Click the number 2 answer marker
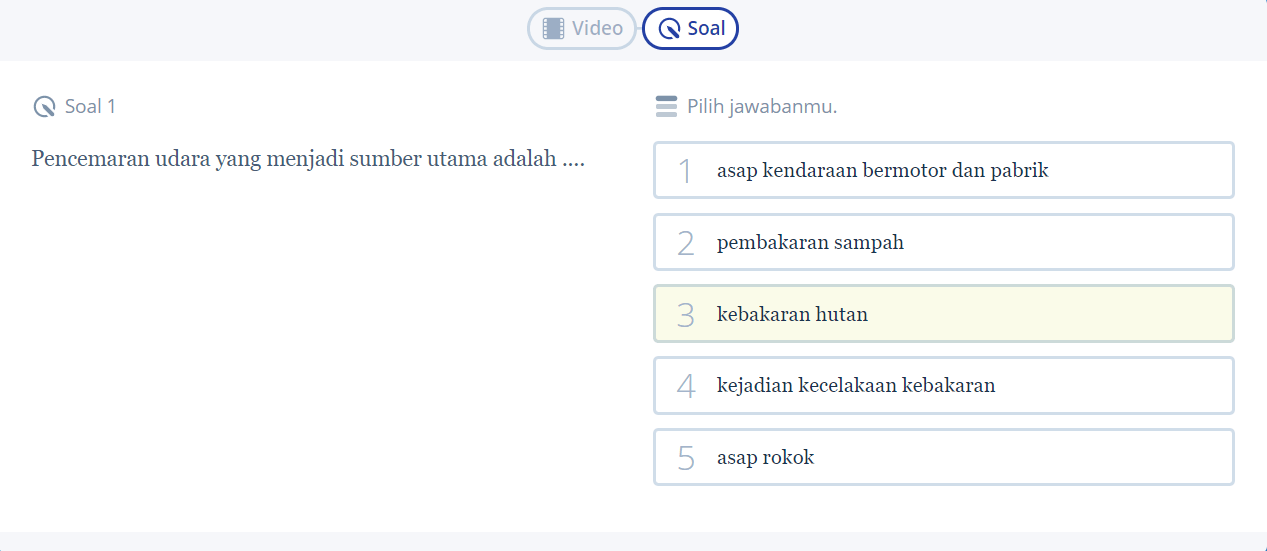The image size is (1267, 551). (685, 243)
